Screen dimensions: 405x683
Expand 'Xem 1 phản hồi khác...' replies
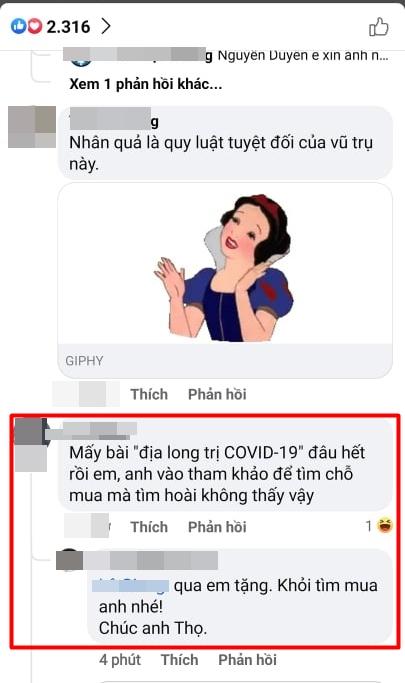(x=145, y=84)
